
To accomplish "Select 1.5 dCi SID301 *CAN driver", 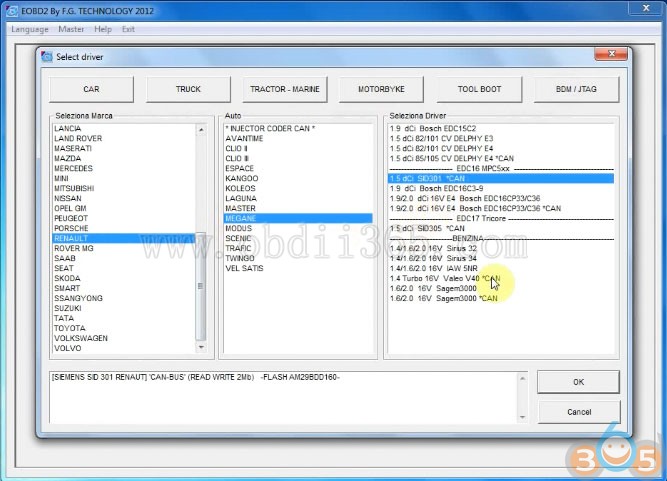I will (501, 179).
